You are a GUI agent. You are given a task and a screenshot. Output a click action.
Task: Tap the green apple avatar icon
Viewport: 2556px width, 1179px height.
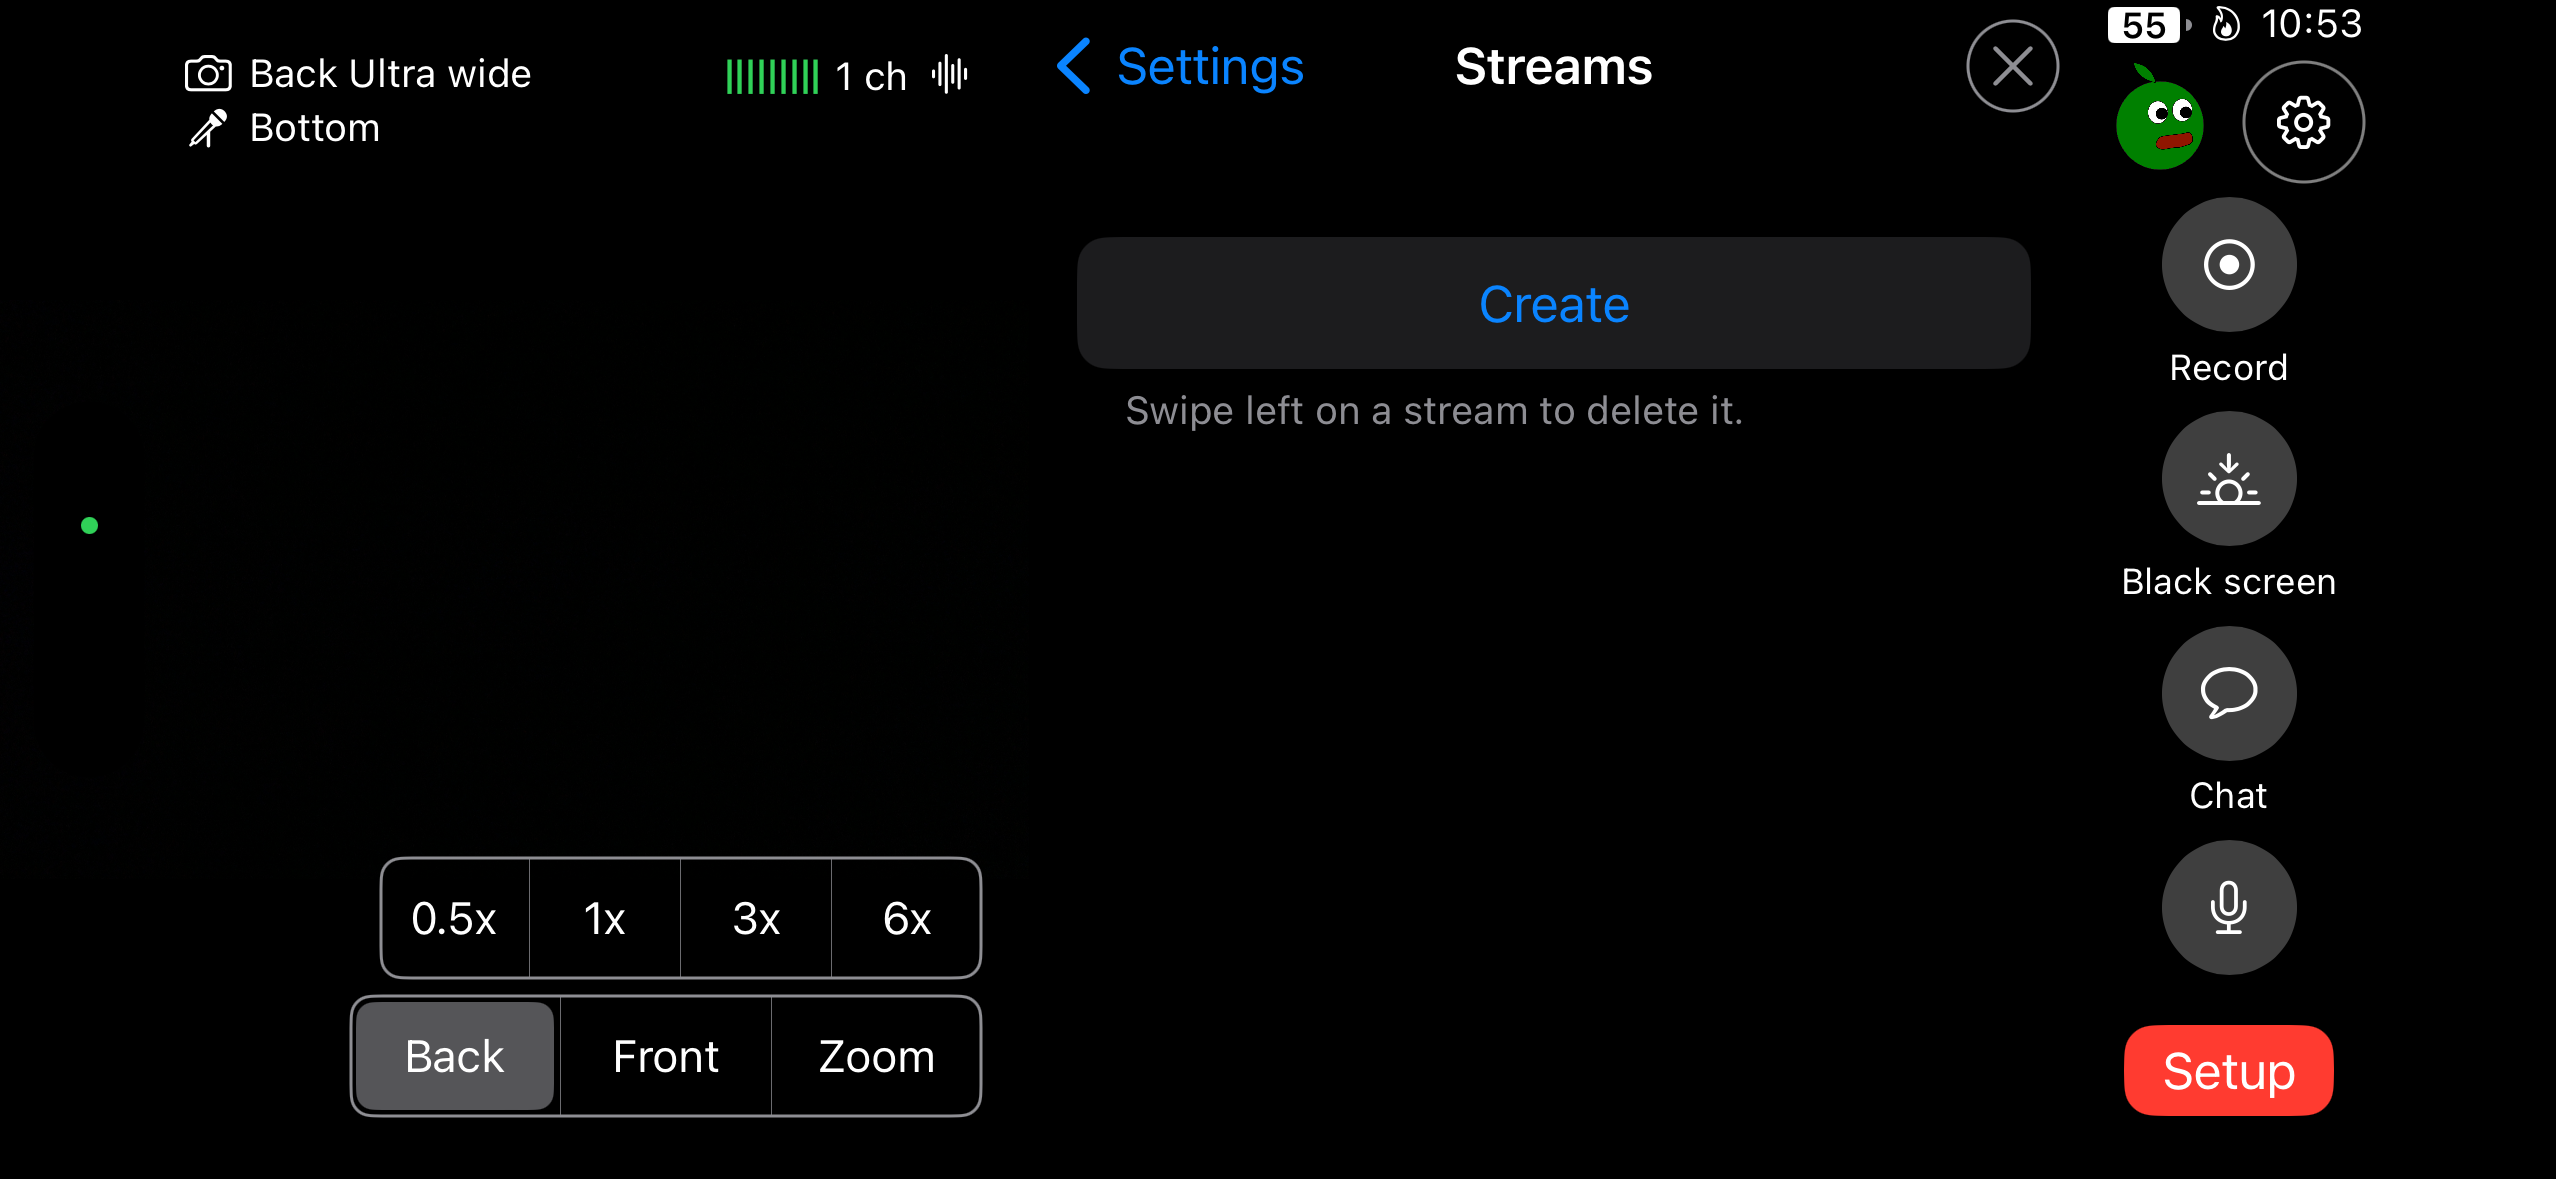coord(2159,123)
